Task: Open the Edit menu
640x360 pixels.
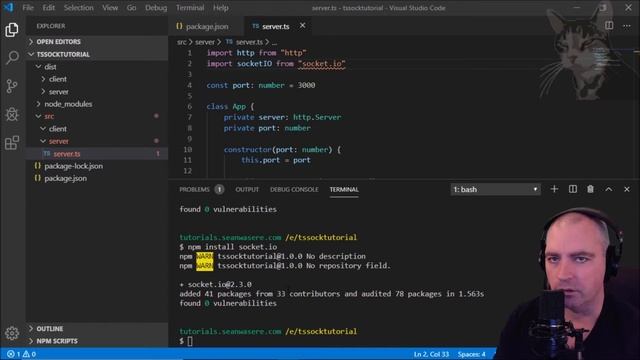Action: (49, 8)
